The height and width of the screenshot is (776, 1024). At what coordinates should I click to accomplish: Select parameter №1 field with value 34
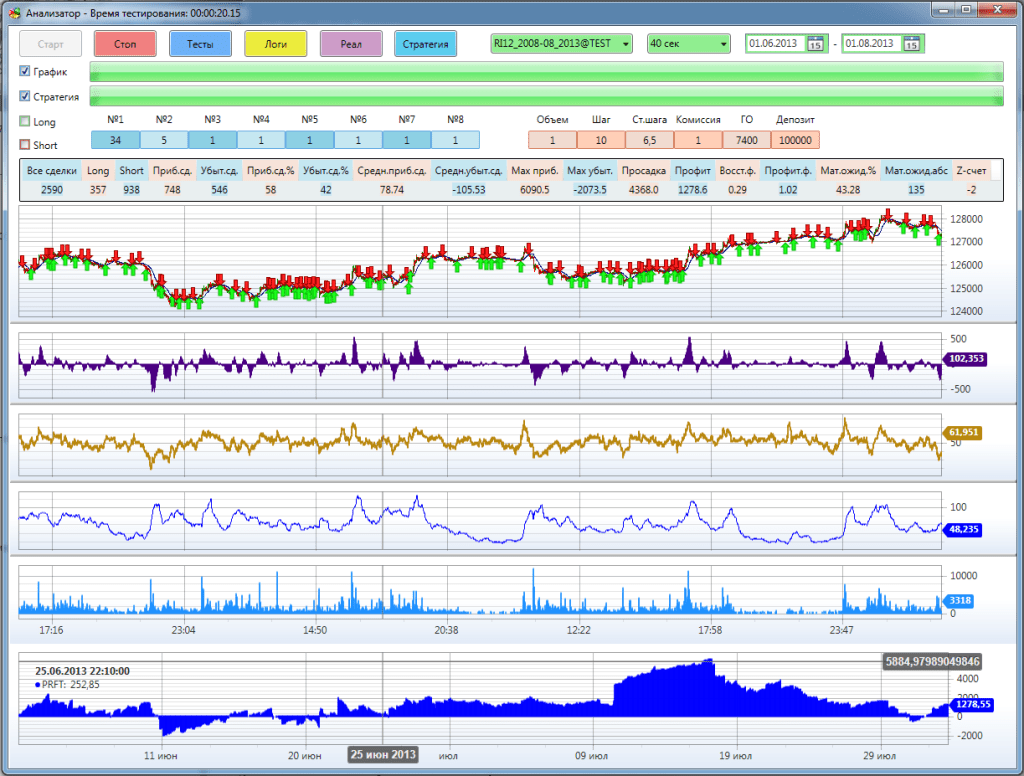[116, 140]
